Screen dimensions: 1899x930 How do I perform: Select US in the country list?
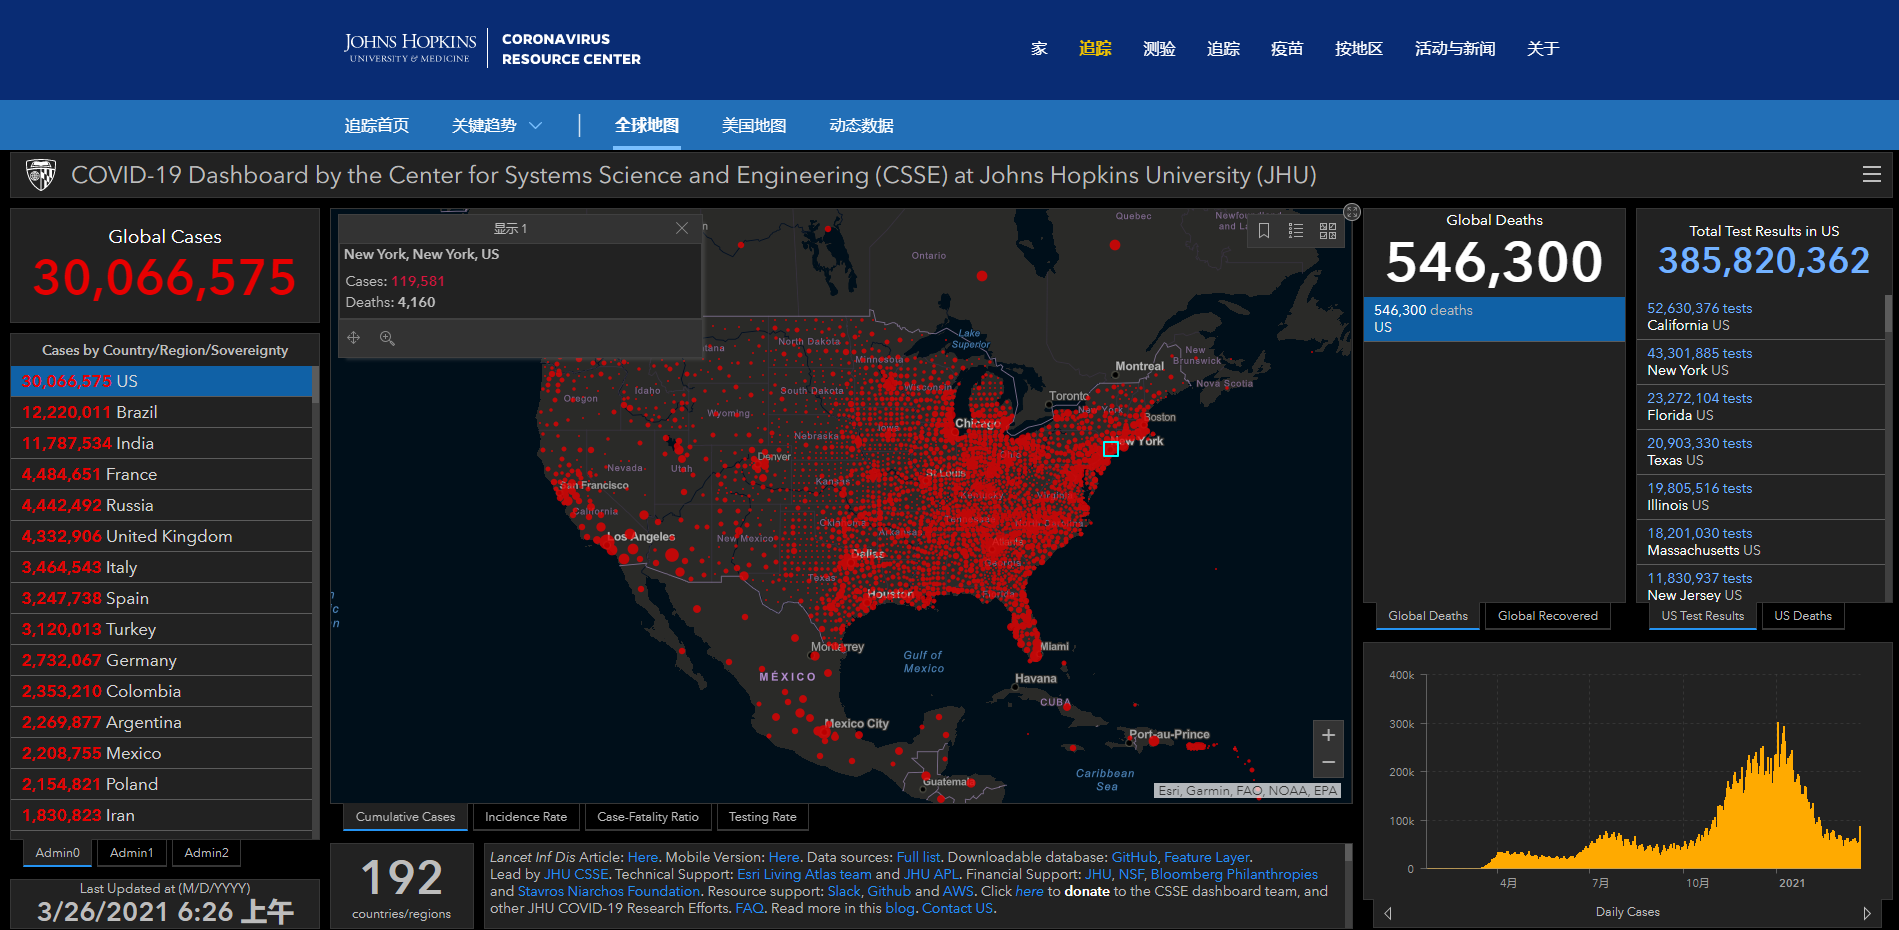(161, 381)
